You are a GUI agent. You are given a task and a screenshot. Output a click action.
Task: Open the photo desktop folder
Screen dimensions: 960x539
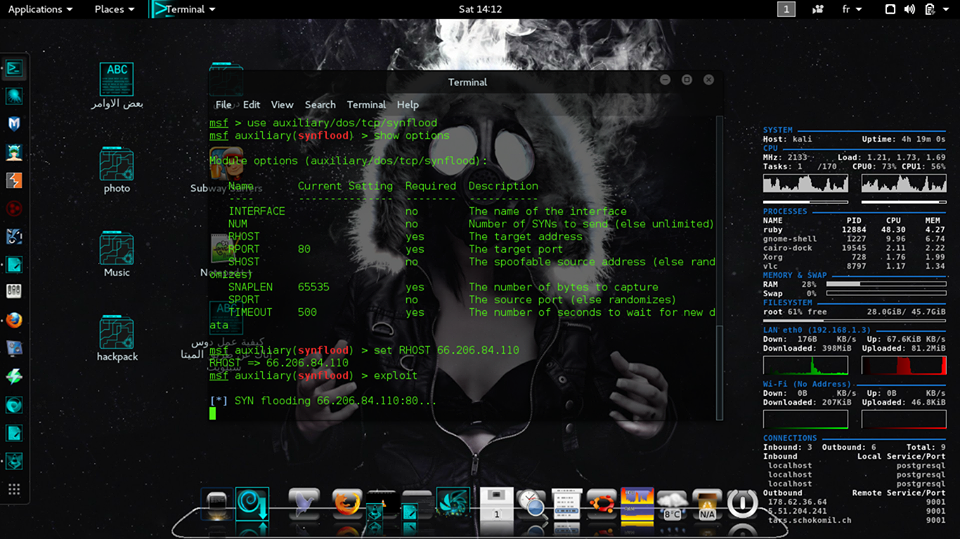pos(117,170)
